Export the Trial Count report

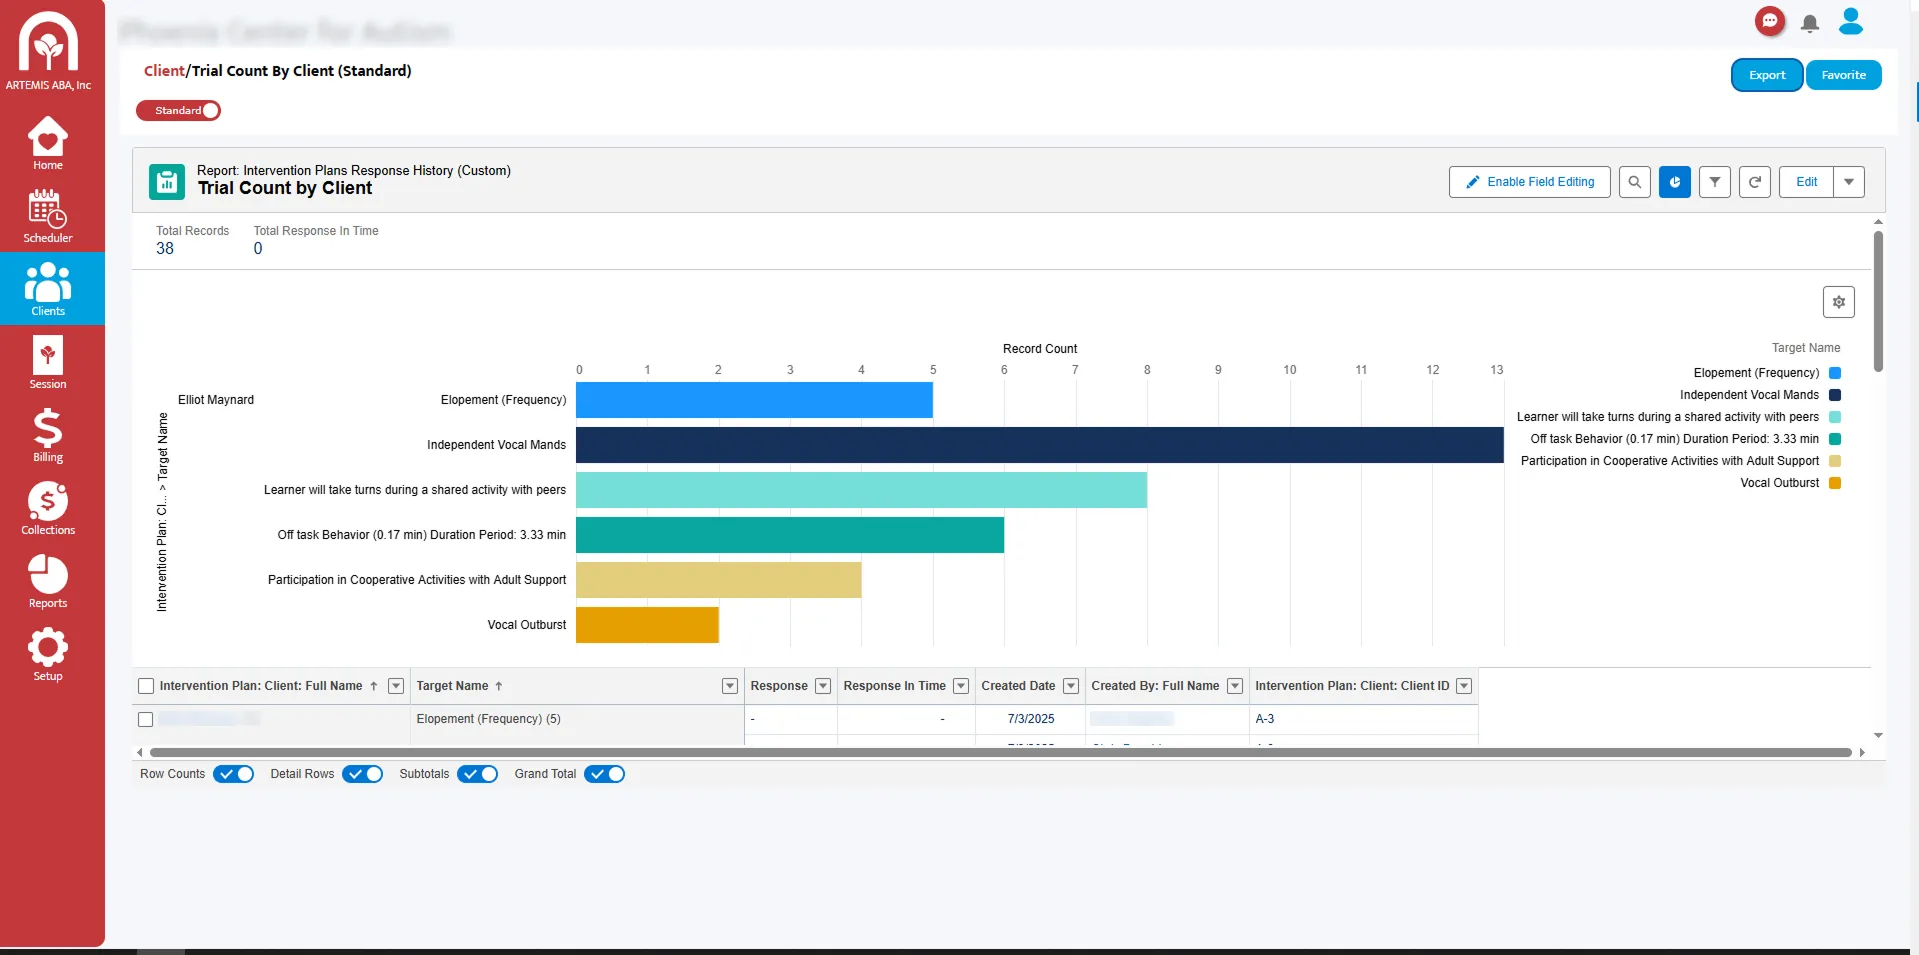pos(1766,74)
